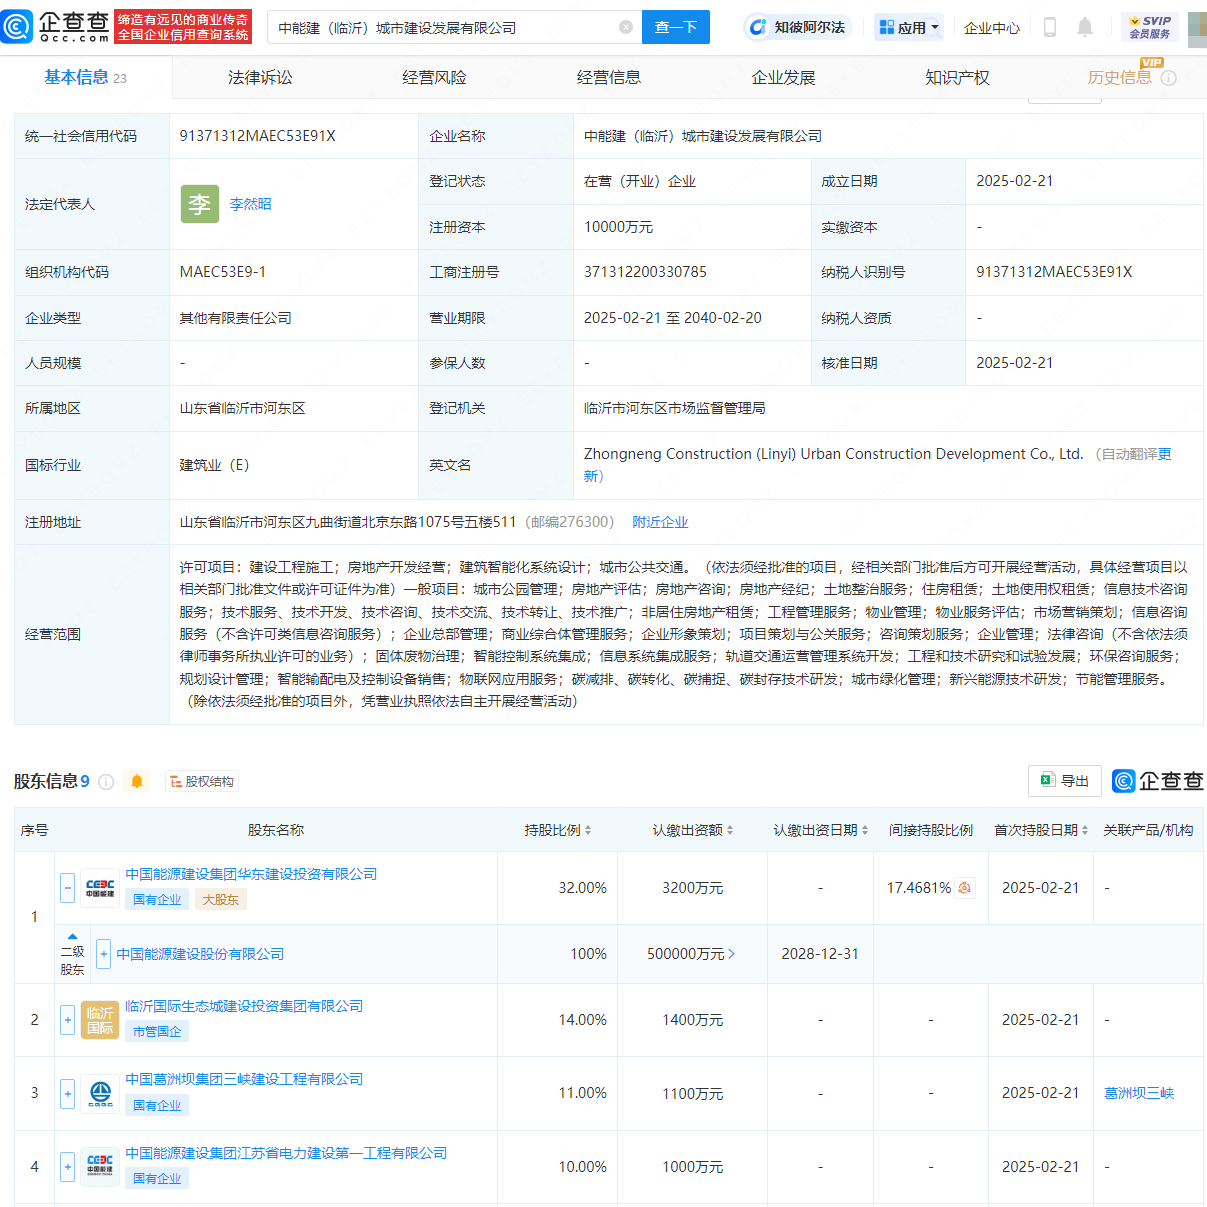Show help info next to 历史信息 tab
Viewport: 1207px width, 1207px height.
[x=1168, y=78]
